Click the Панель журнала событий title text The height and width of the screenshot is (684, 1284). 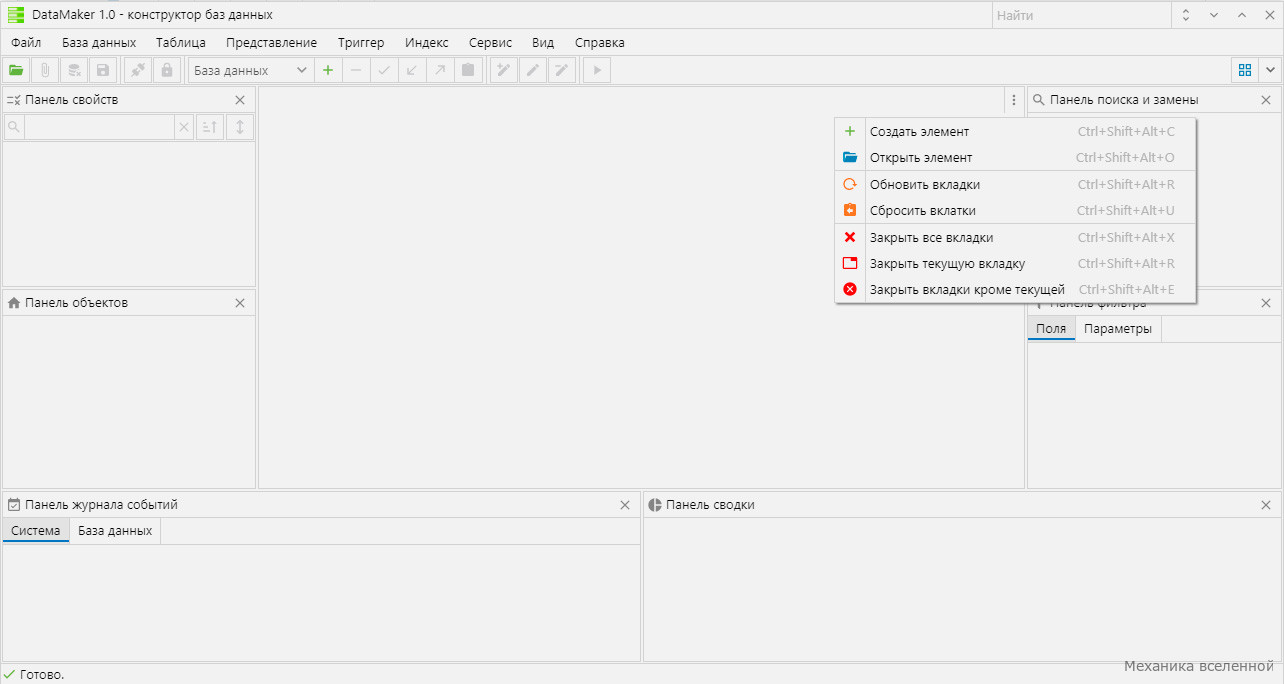(101, 505)
